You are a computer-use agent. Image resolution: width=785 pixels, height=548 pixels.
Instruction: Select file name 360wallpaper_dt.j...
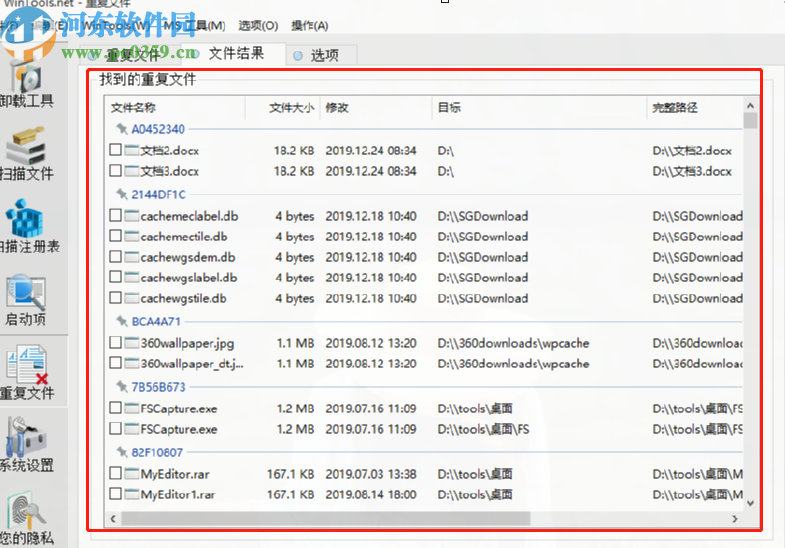[x=192, y=364]
